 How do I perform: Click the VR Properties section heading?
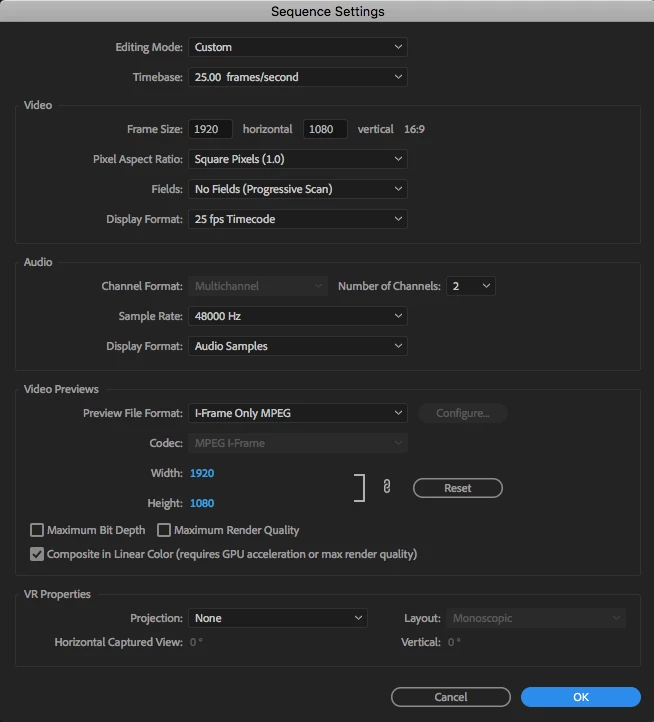[57, 594]
